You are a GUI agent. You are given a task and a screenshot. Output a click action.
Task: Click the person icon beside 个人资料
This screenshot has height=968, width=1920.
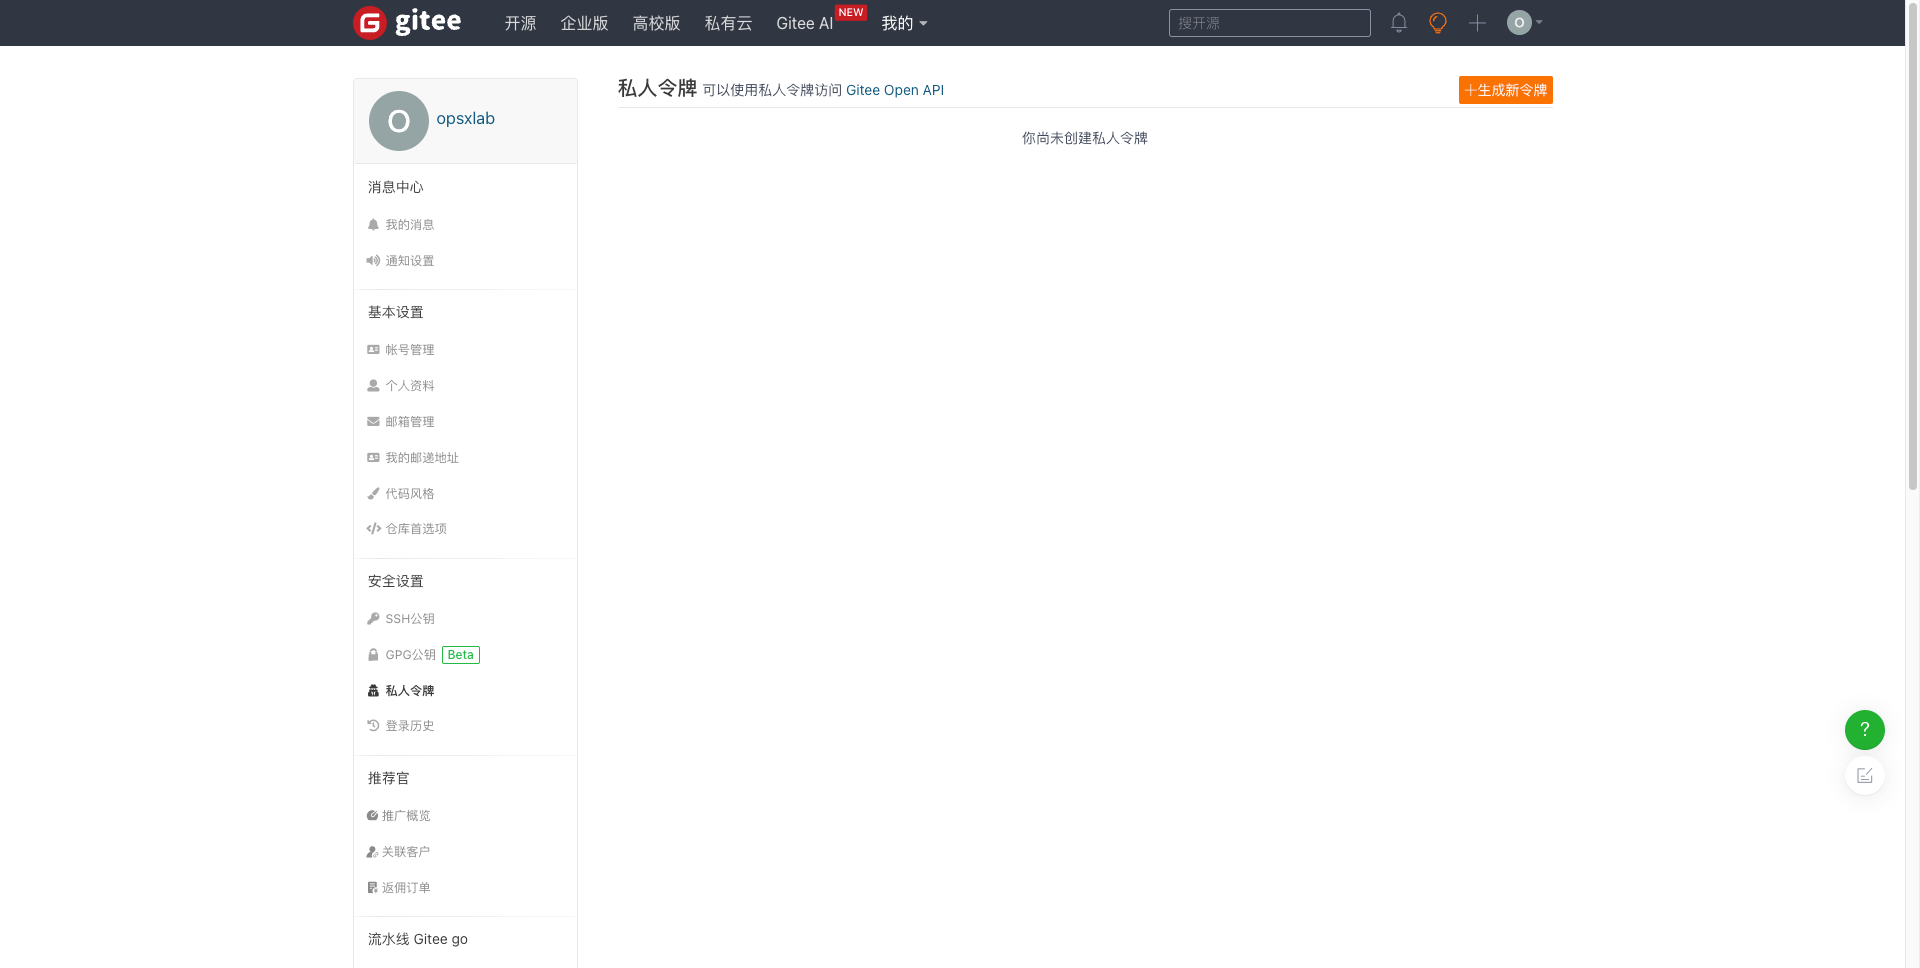pos(373,386)
